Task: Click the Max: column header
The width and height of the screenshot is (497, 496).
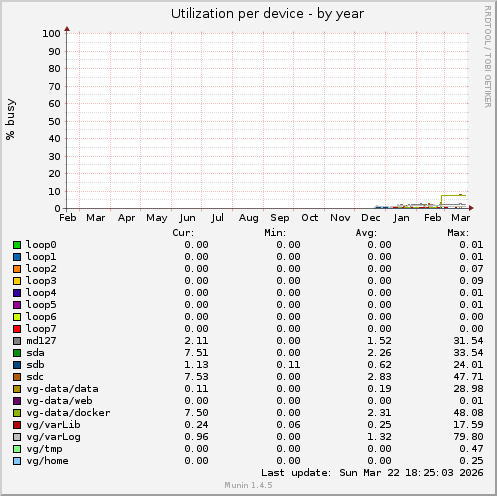Action: pos(458,233)
